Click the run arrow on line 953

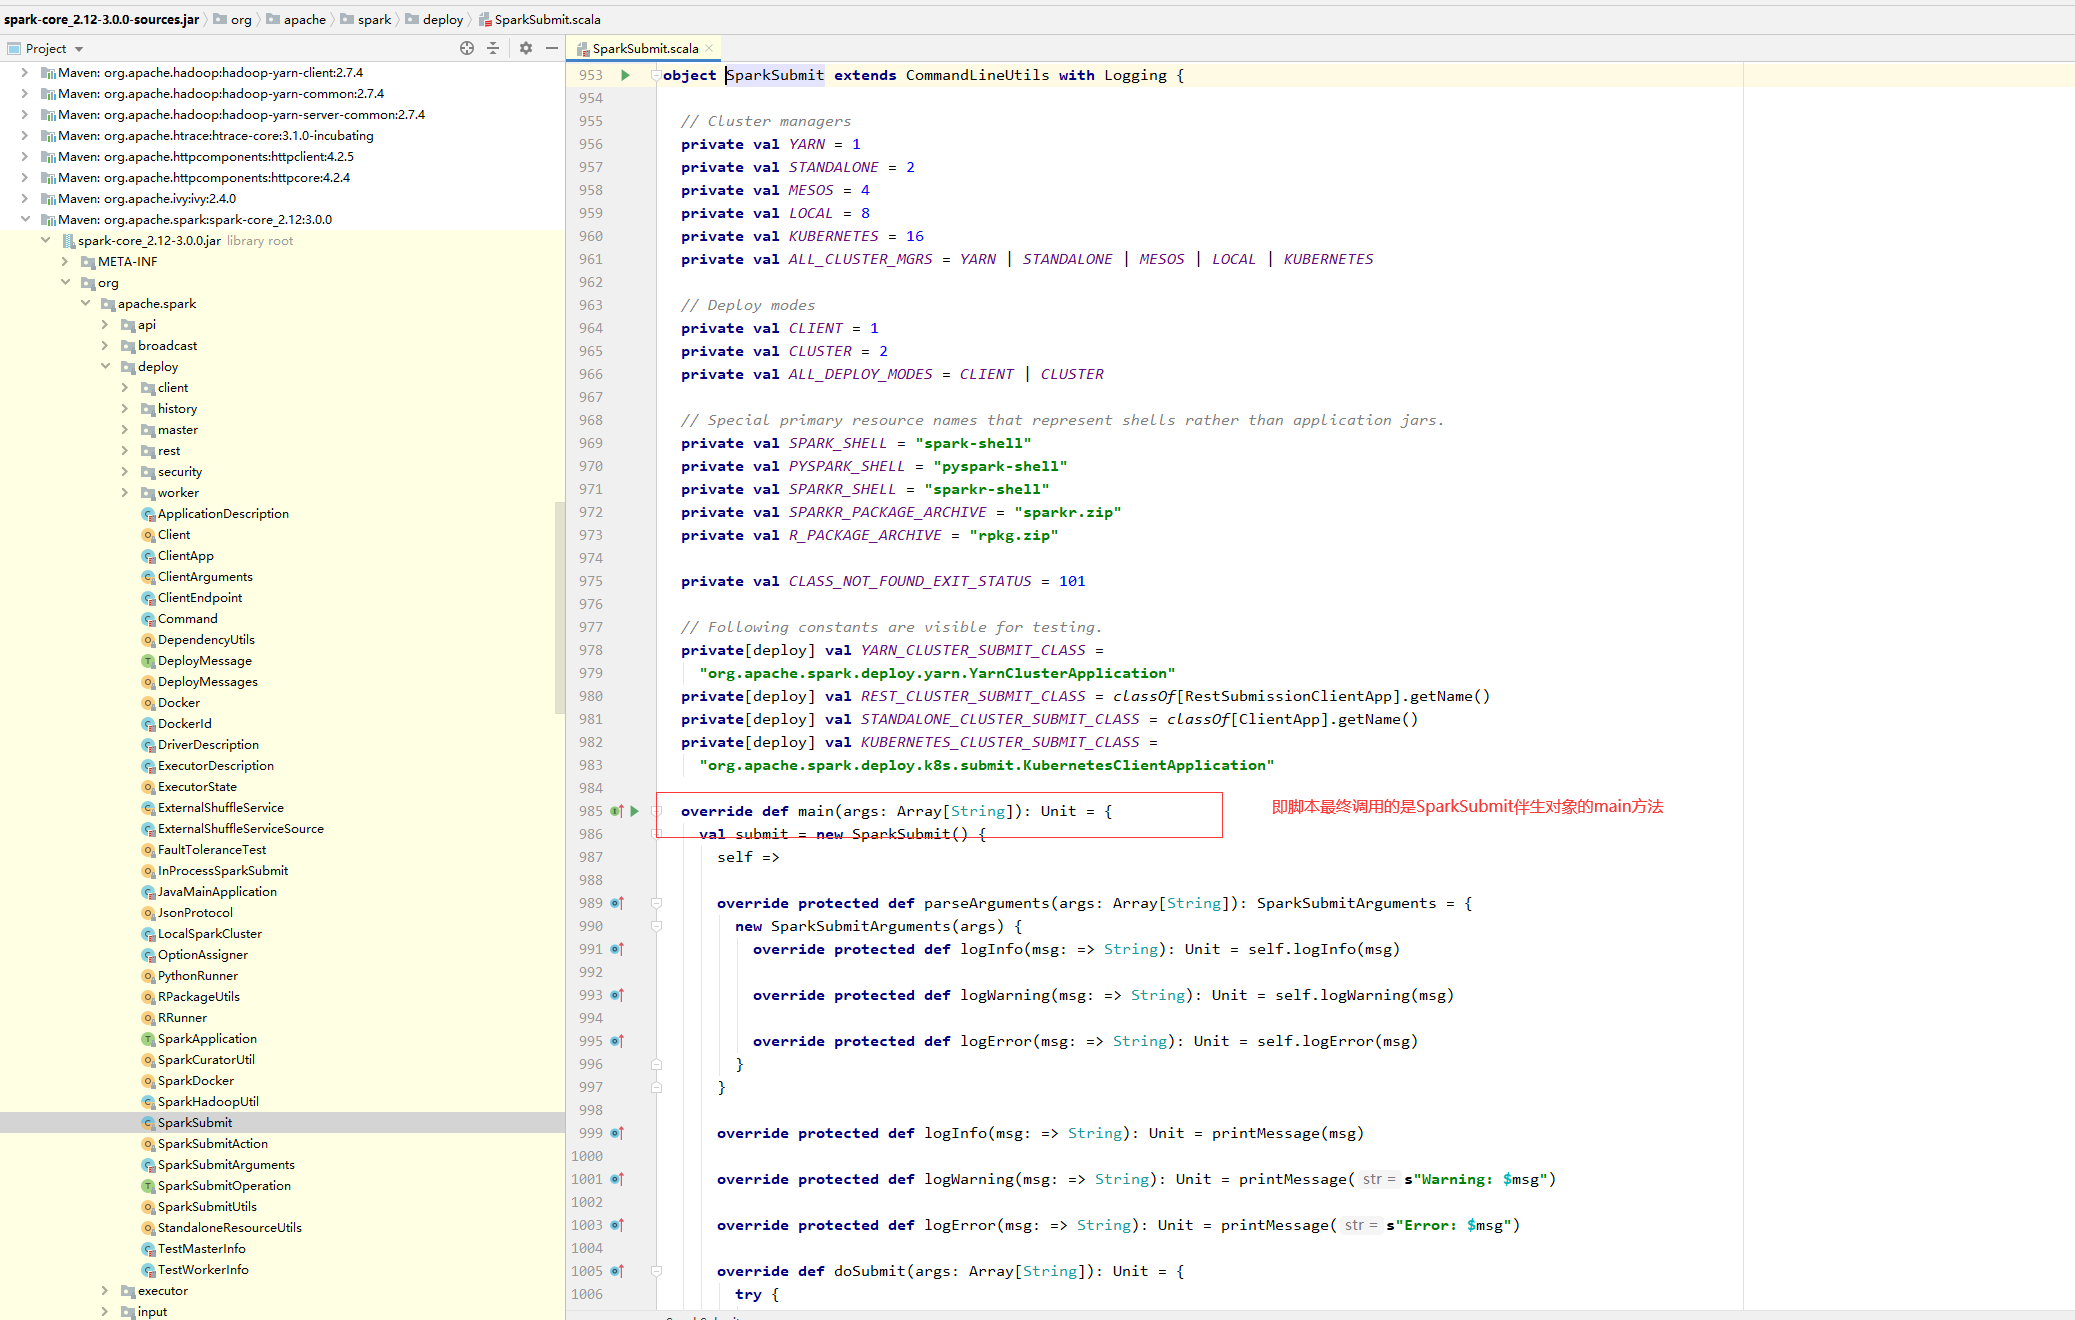[x=625, y=75]
